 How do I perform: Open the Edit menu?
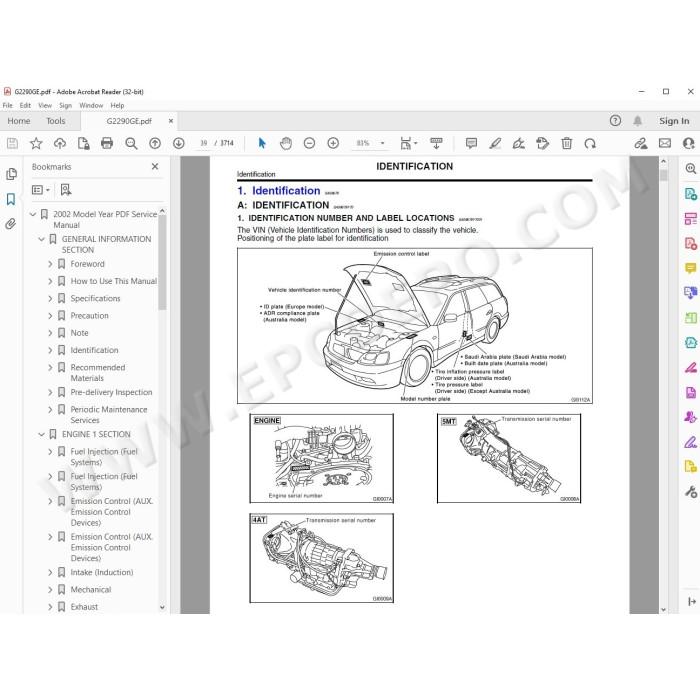[25, 105]
